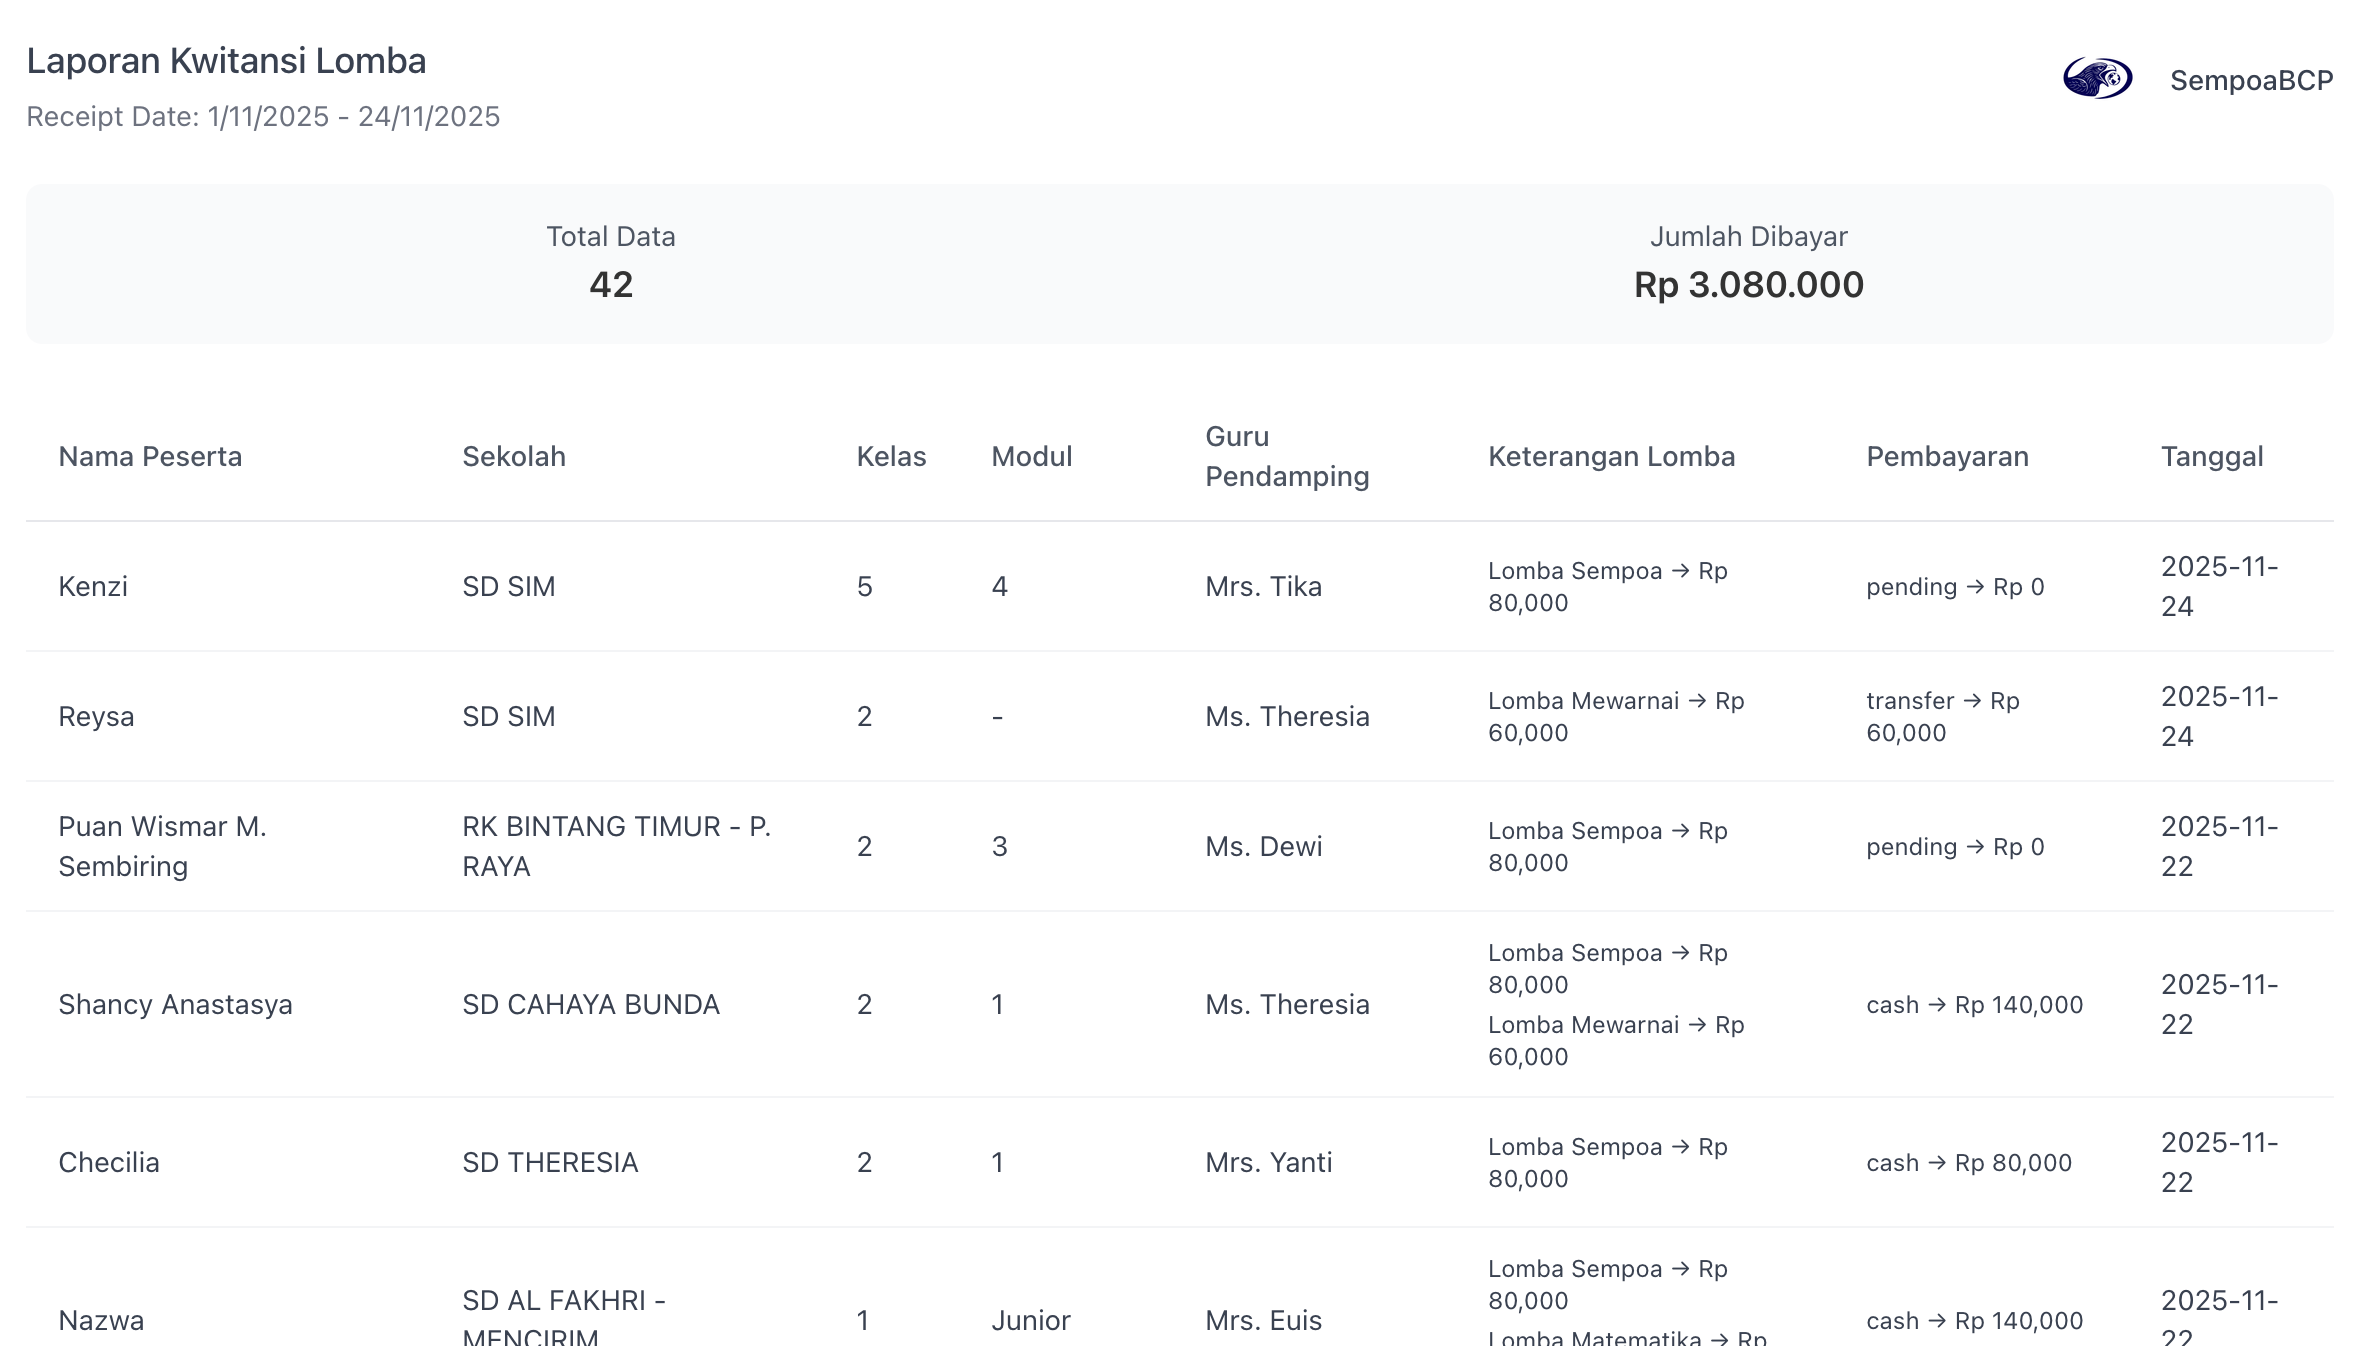Click the pending payment status for Kenzi
This screenshot has height=1346, width=2376.
pyautogui.click(x=1955, y=586)
